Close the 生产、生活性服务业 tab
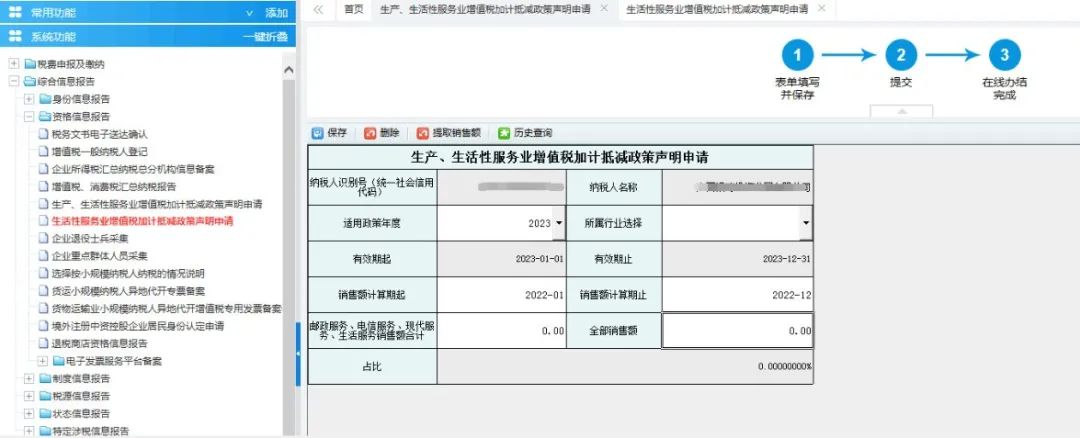This screenshot has height=438, width=1080. click(604, 8)
